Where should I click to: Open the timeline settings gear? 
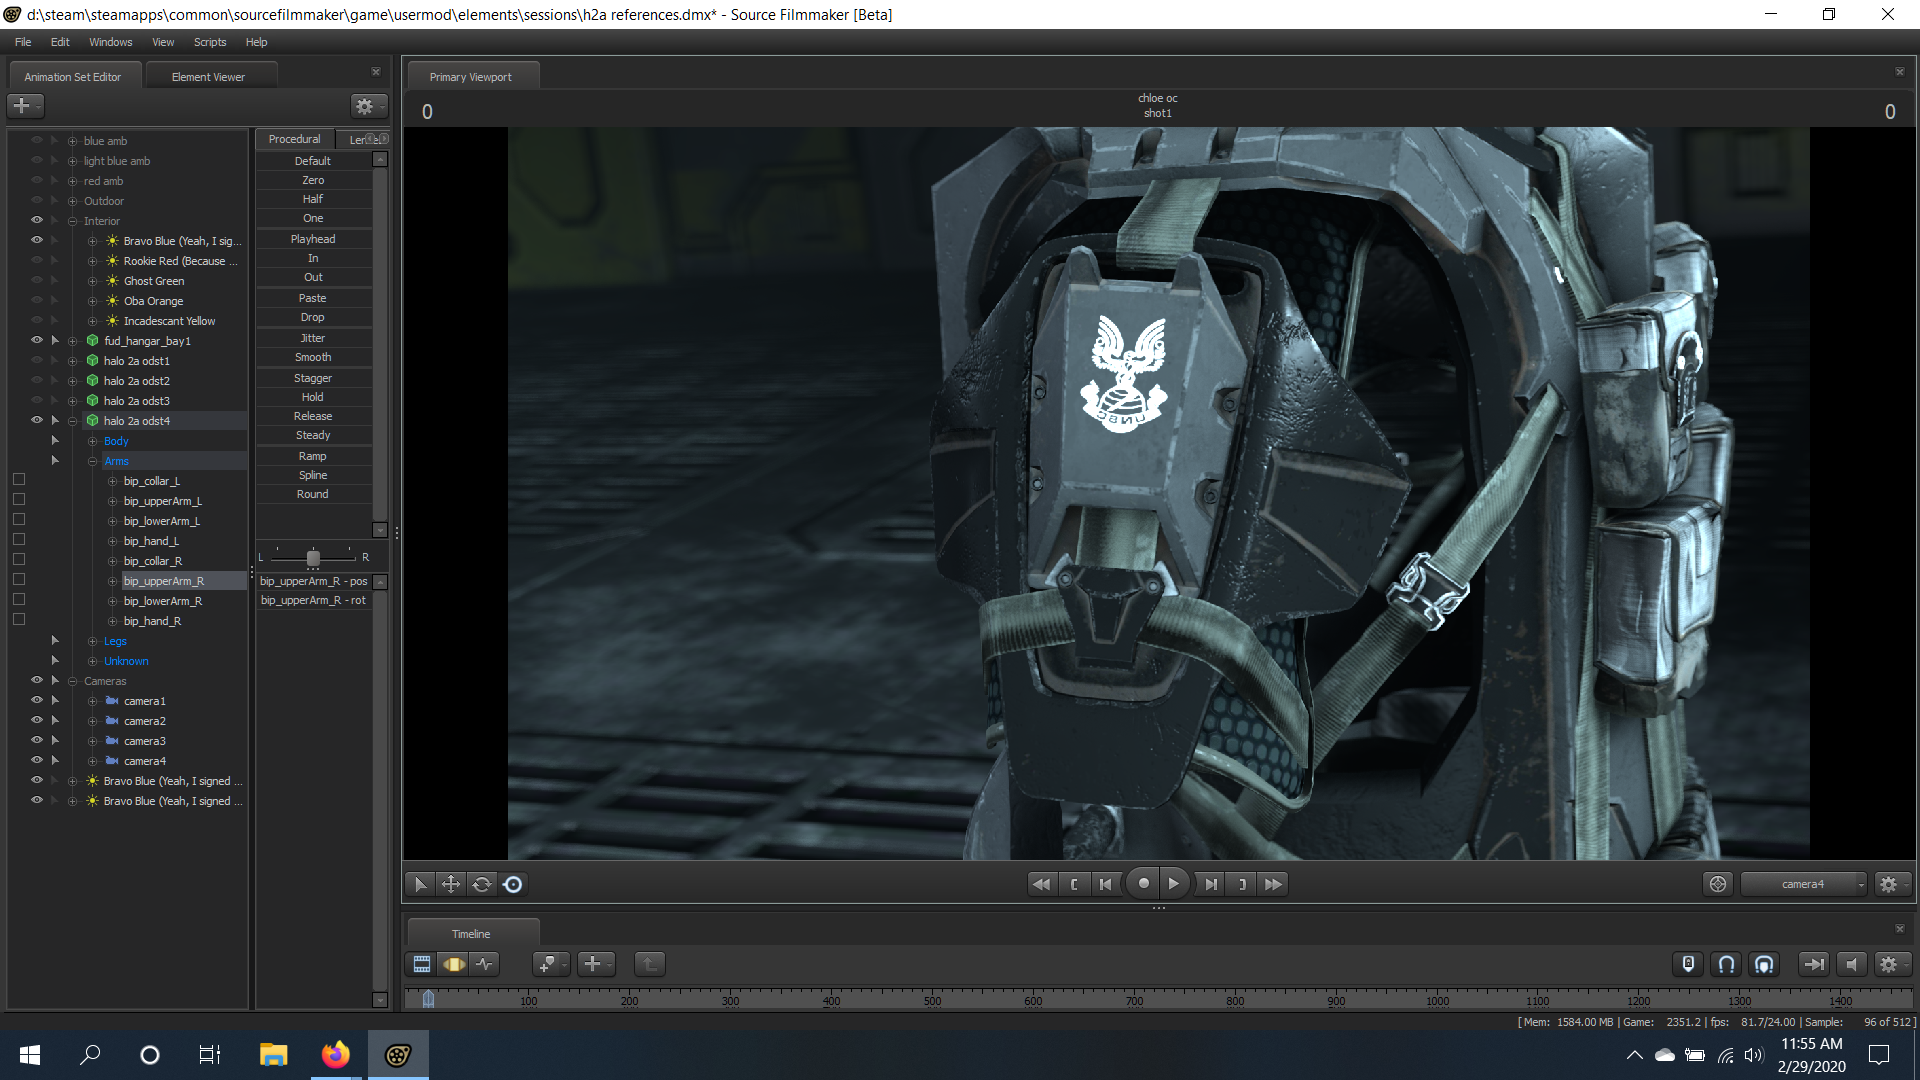click(1892, 964)
